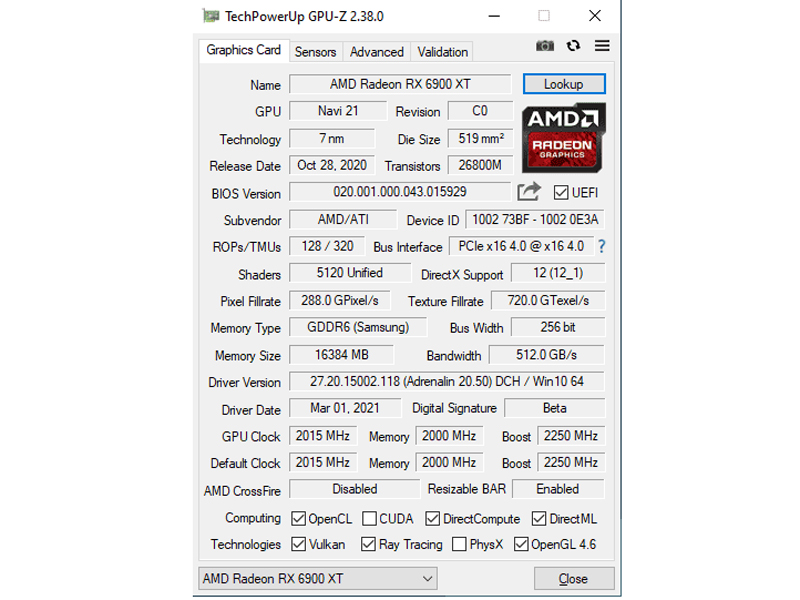Open the hamburger menu icon
The width and height of the screenshot is (800, 600).
[x=601, y=45]
